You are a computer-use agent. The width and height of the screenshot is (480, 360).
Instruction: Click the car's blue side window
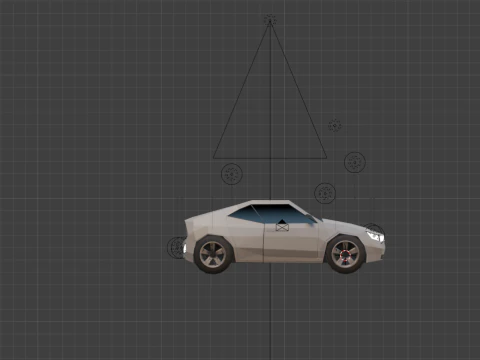point(271,214)
